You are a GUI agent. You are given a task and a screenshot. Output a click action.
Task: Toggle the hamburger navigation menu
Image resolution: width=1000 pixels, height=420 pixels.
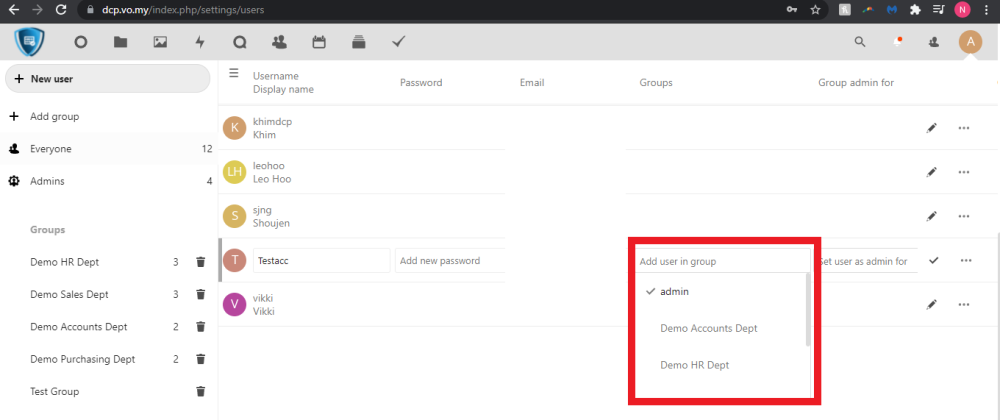[x=234, y=73]
